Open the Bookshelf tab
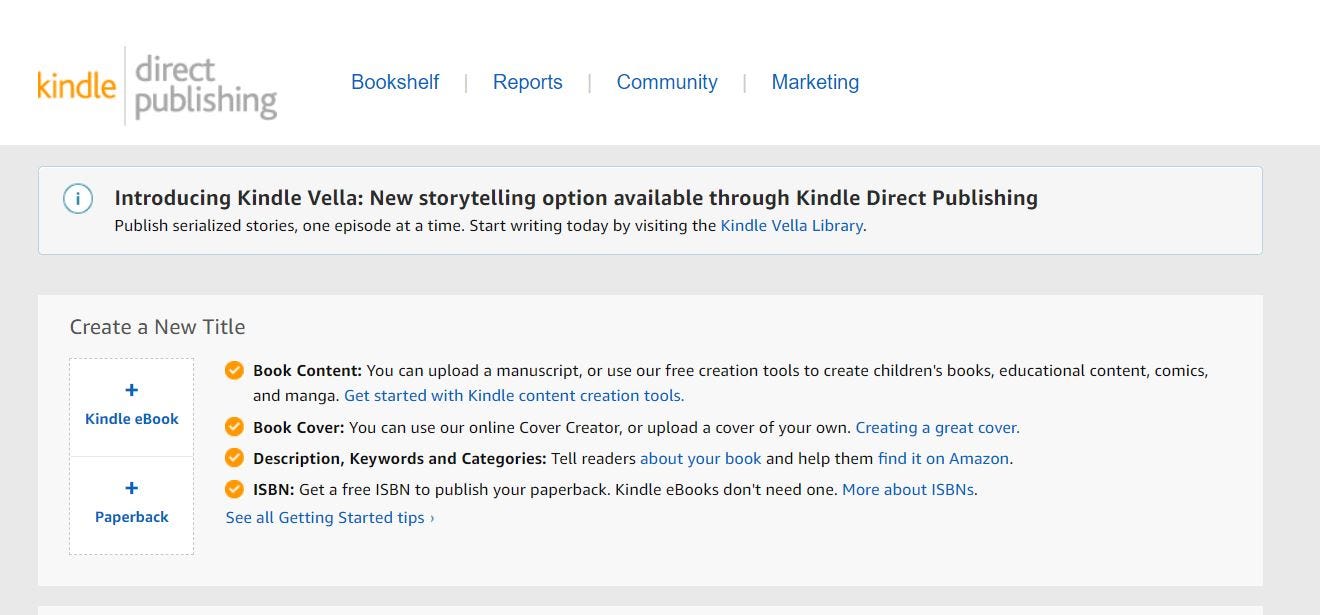 (x=395, y=82)
